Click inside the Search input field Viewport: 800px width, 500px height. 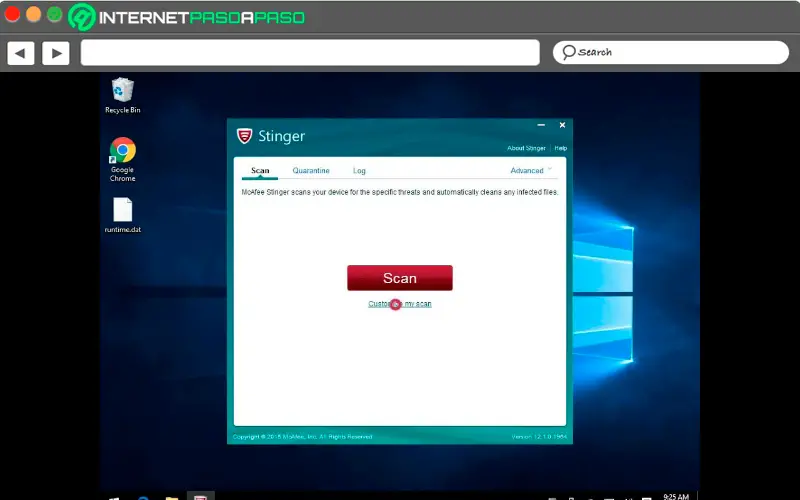pyautogui.click(x=670, y=53)
